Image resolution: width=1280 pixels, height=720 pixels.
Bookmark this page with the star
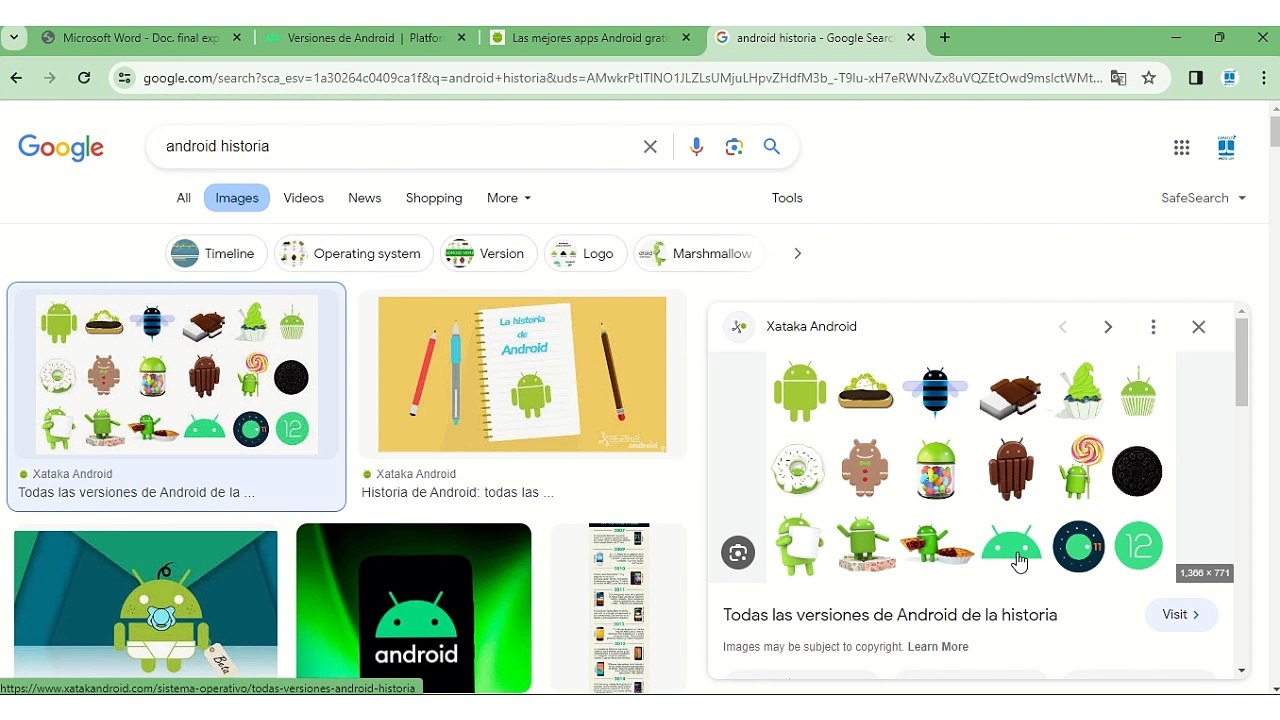tap(1149, 78)
